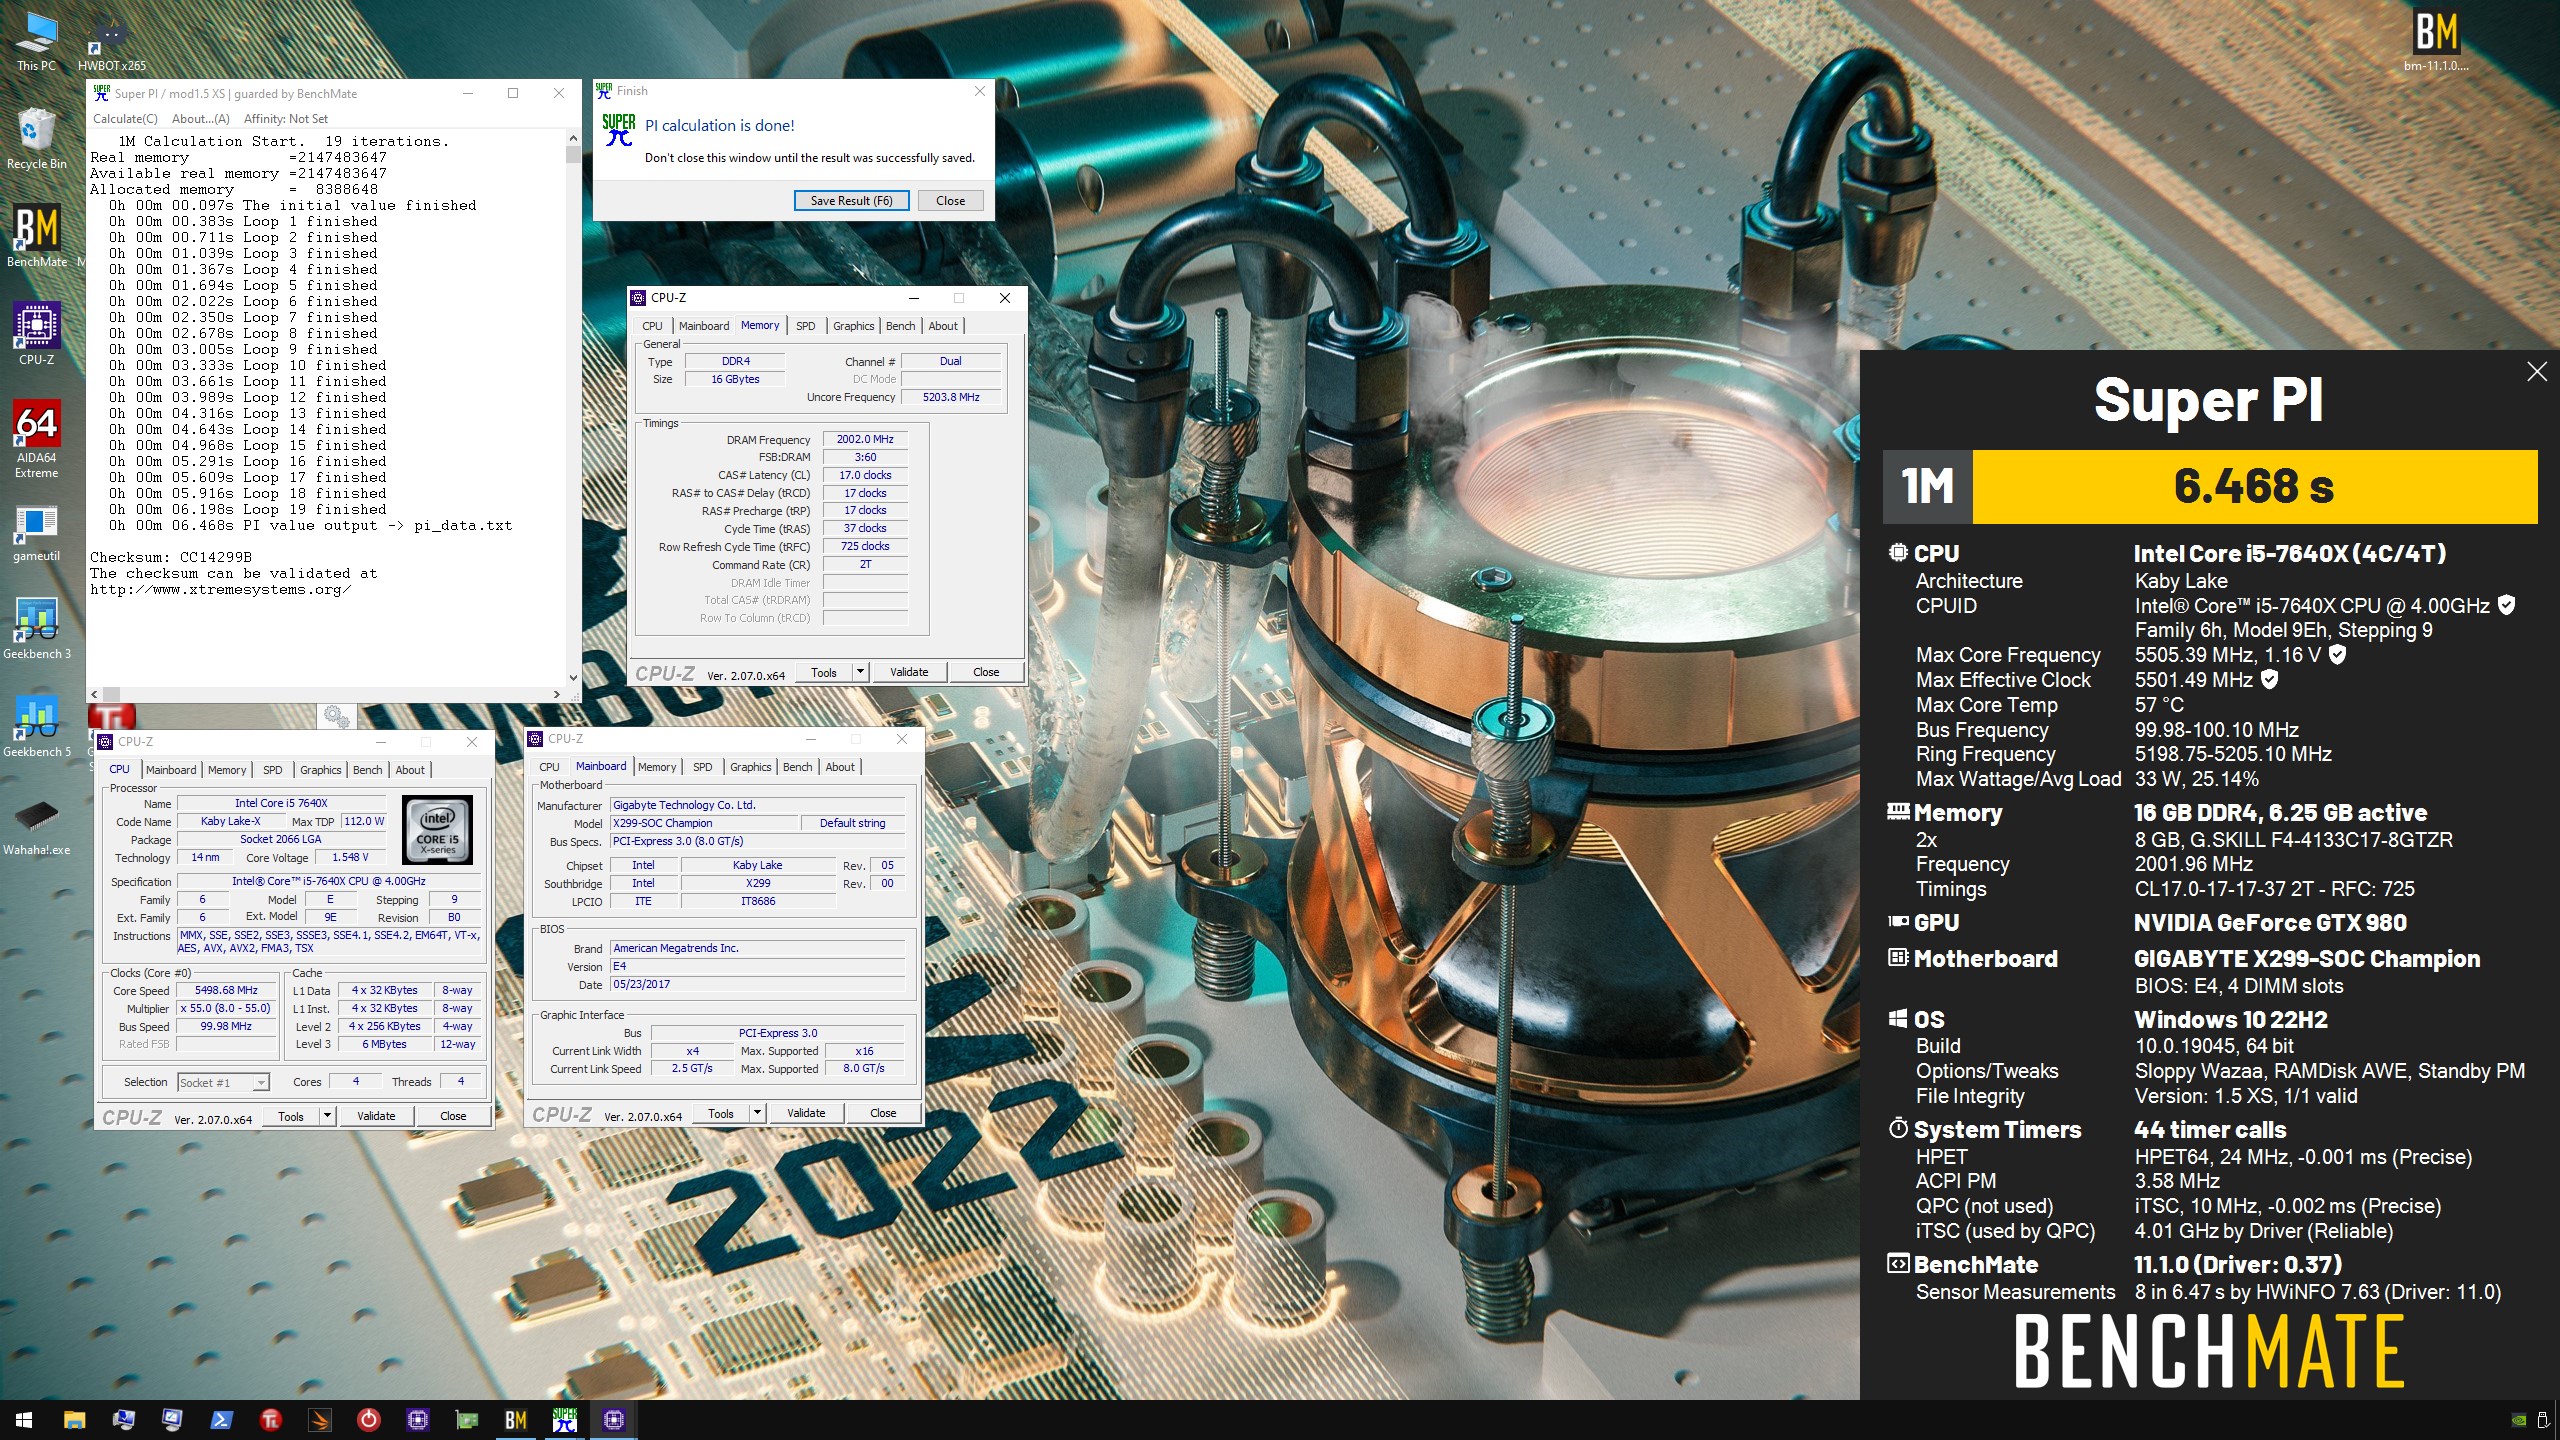Expand the Tools dropdown arrow in CPU-Z processor window
This screenshot has width=2560, height=1440.
click(327, 1116)
